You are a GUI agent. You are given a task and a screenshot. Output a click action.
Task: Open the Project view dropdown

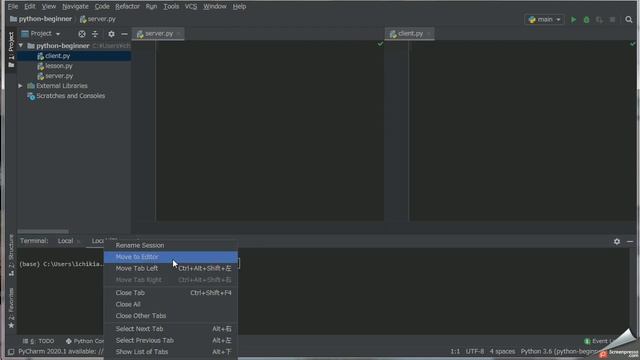(41, 34)
